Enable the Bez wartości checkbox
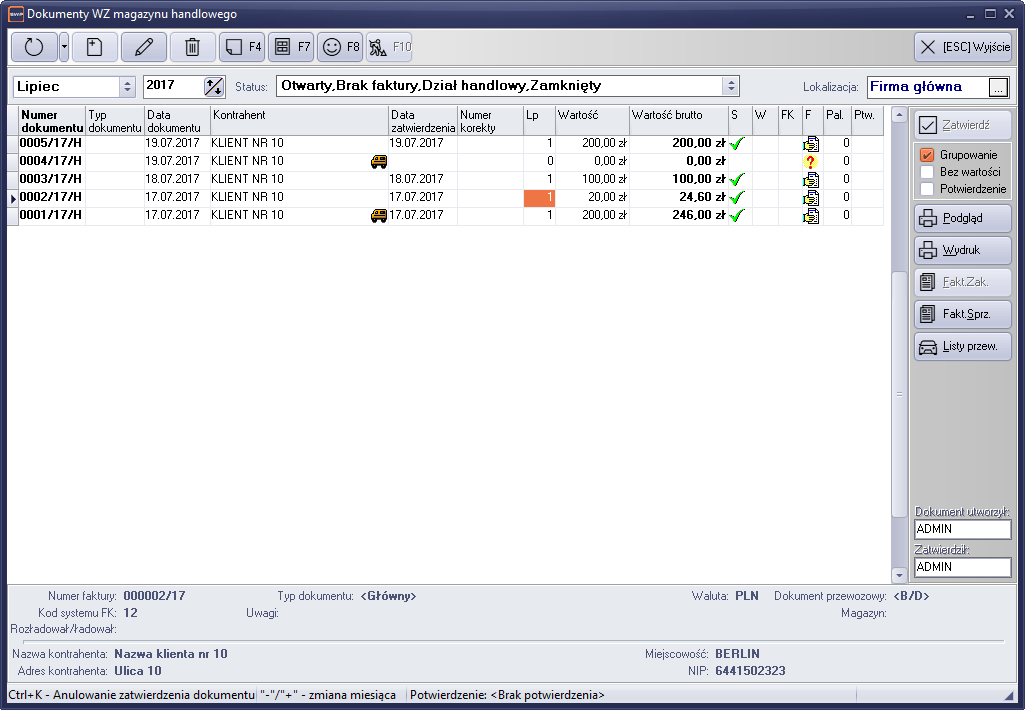 point(927,172)
